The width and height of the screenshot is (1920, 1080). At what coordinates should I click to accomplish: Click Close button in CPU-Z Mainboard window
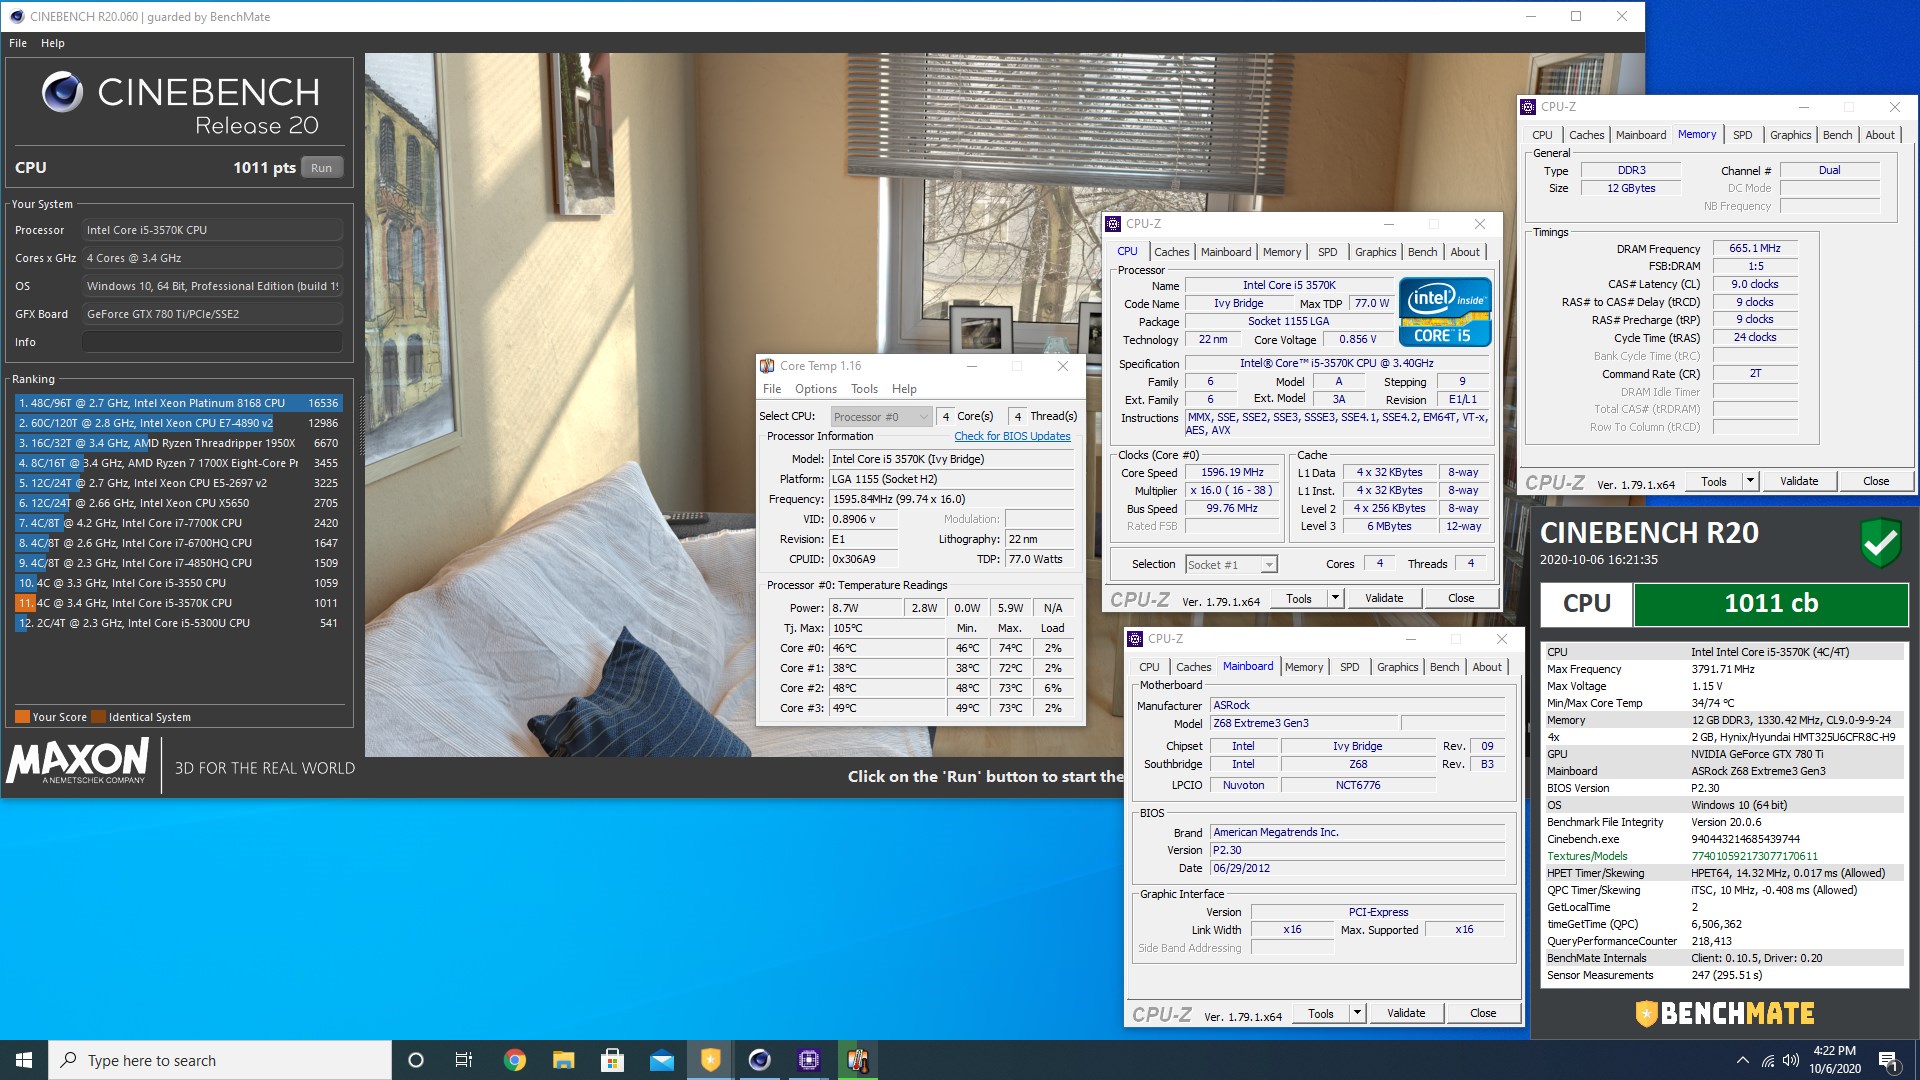[1483, 1013]
